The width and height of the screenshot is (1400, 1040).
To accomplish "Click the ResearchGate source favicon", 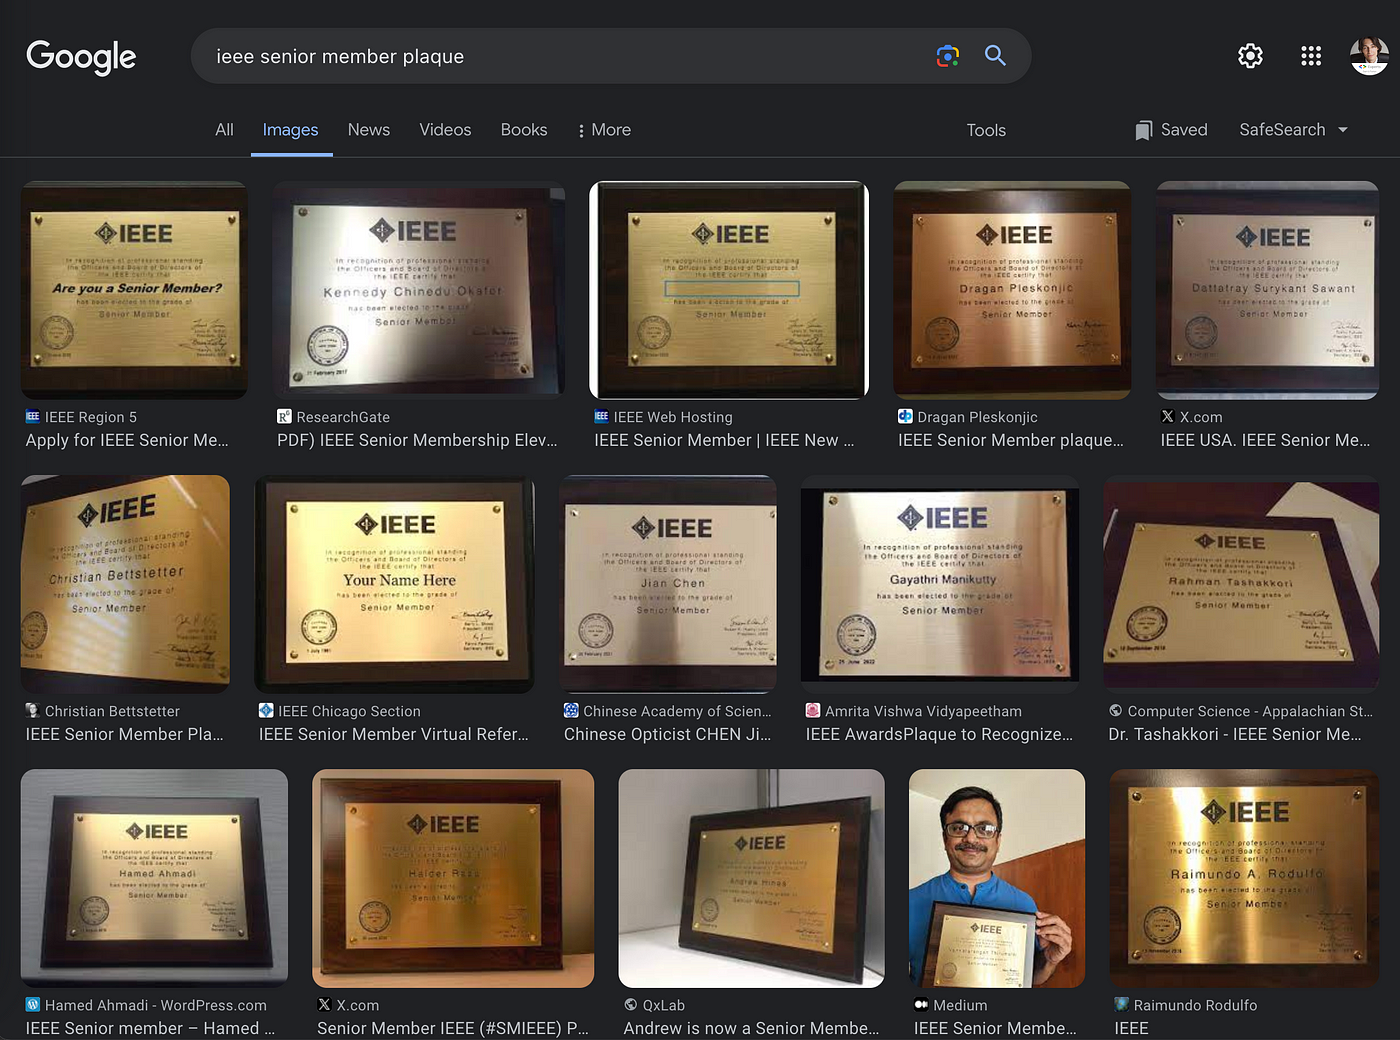I will coord(284,417).
